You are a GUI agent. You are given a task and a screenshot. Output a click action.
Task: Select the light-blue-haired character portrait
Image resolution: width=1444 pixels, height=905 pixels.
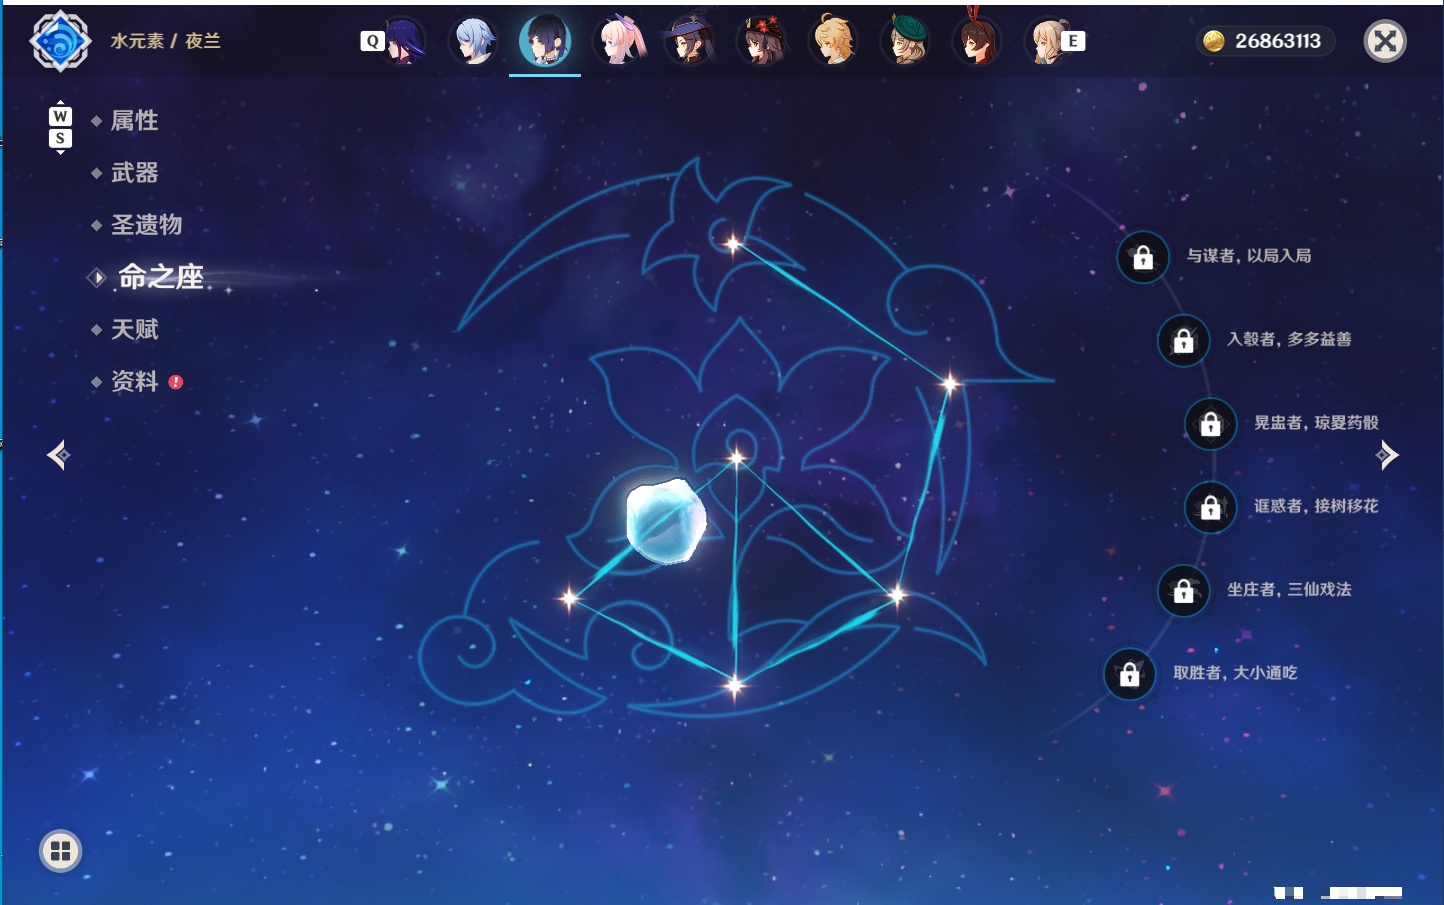473,41
